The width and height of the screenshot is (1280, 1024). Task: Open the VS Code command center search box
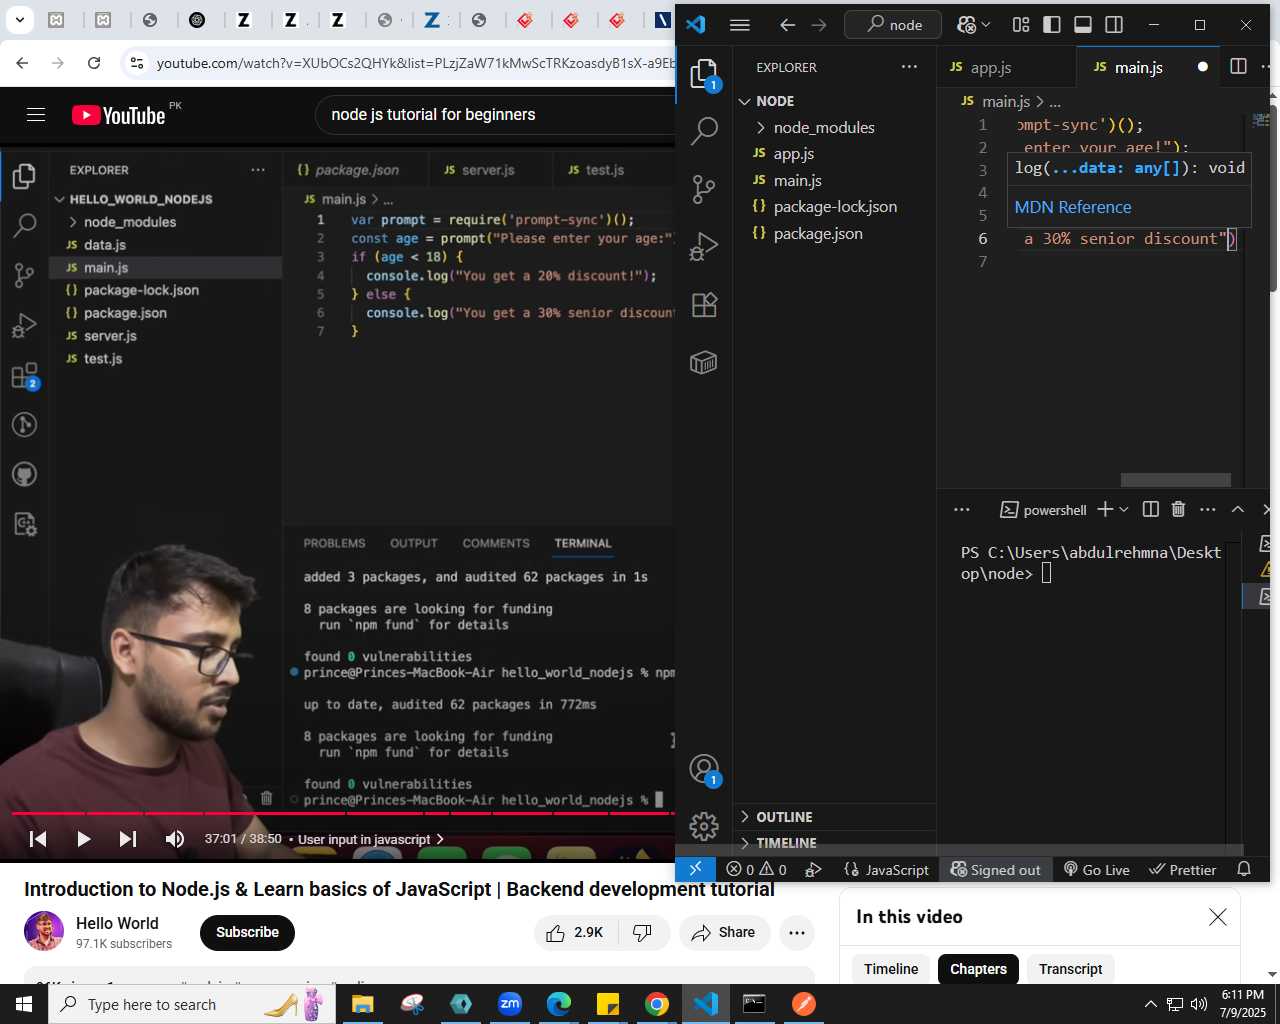pos(893,25)
